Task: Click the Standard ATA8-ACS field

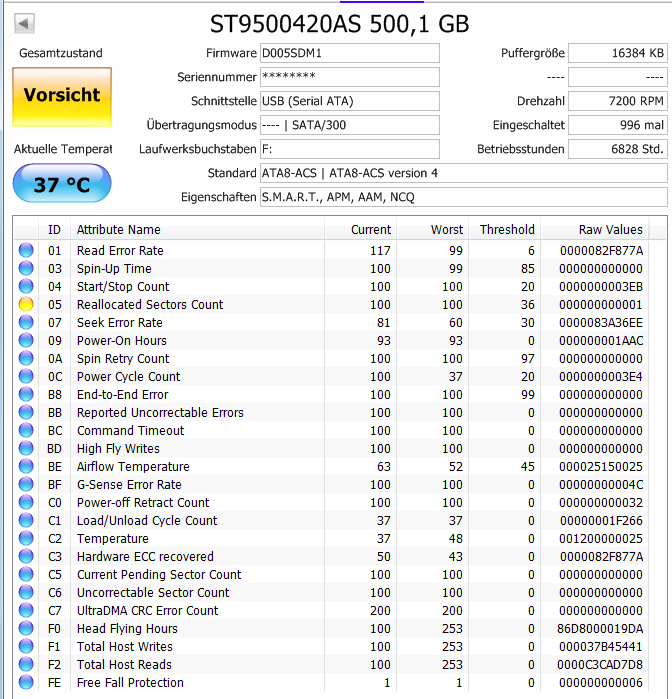Action: point(464,173)
